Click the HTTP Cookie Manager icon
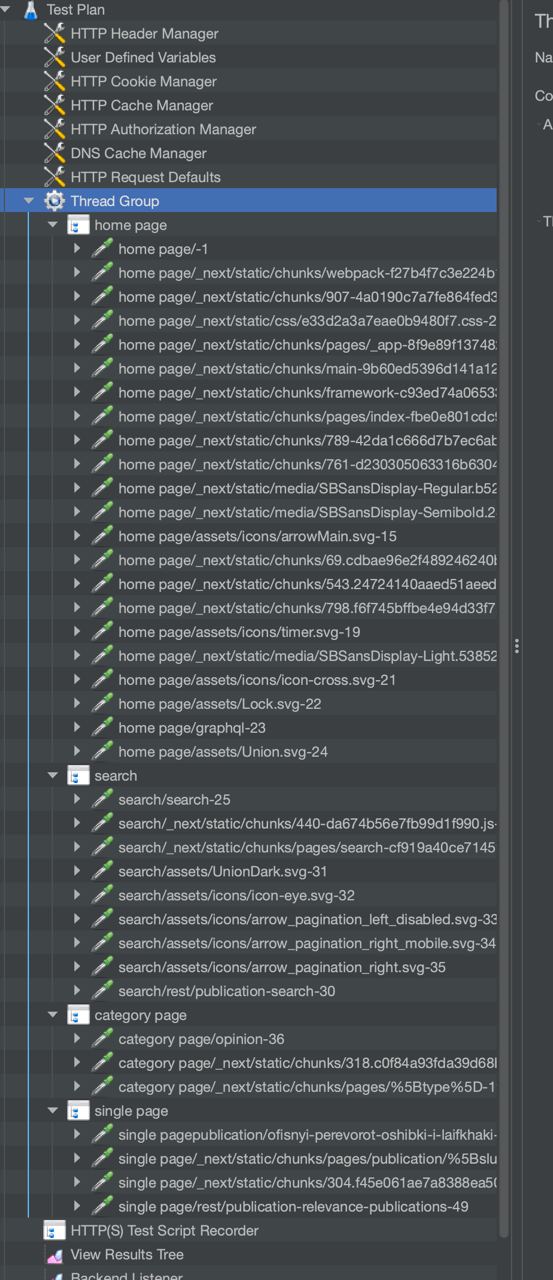 point(55,81)
